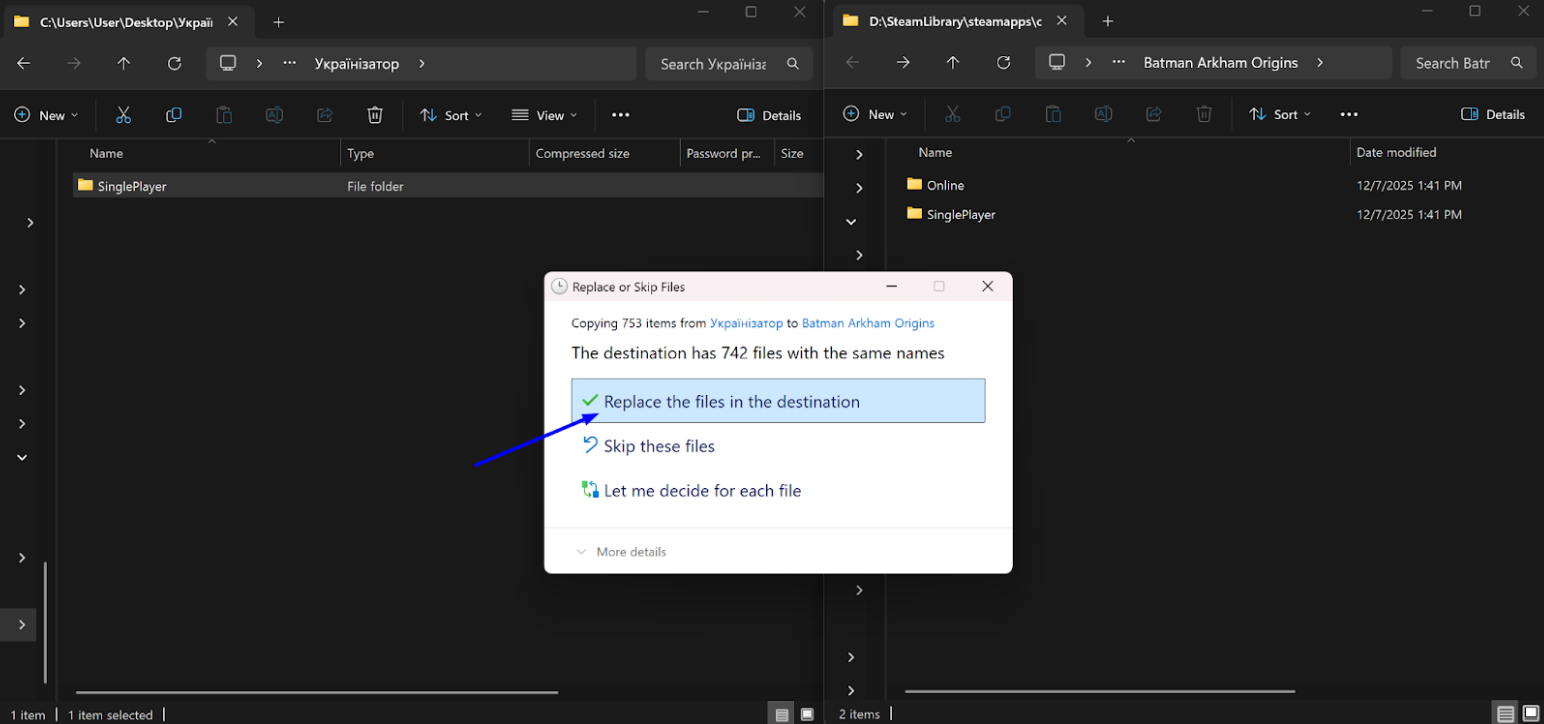Show hidden path segments in Batman address bar ellipsis
1544x724 pixels.
(1119, 62)
